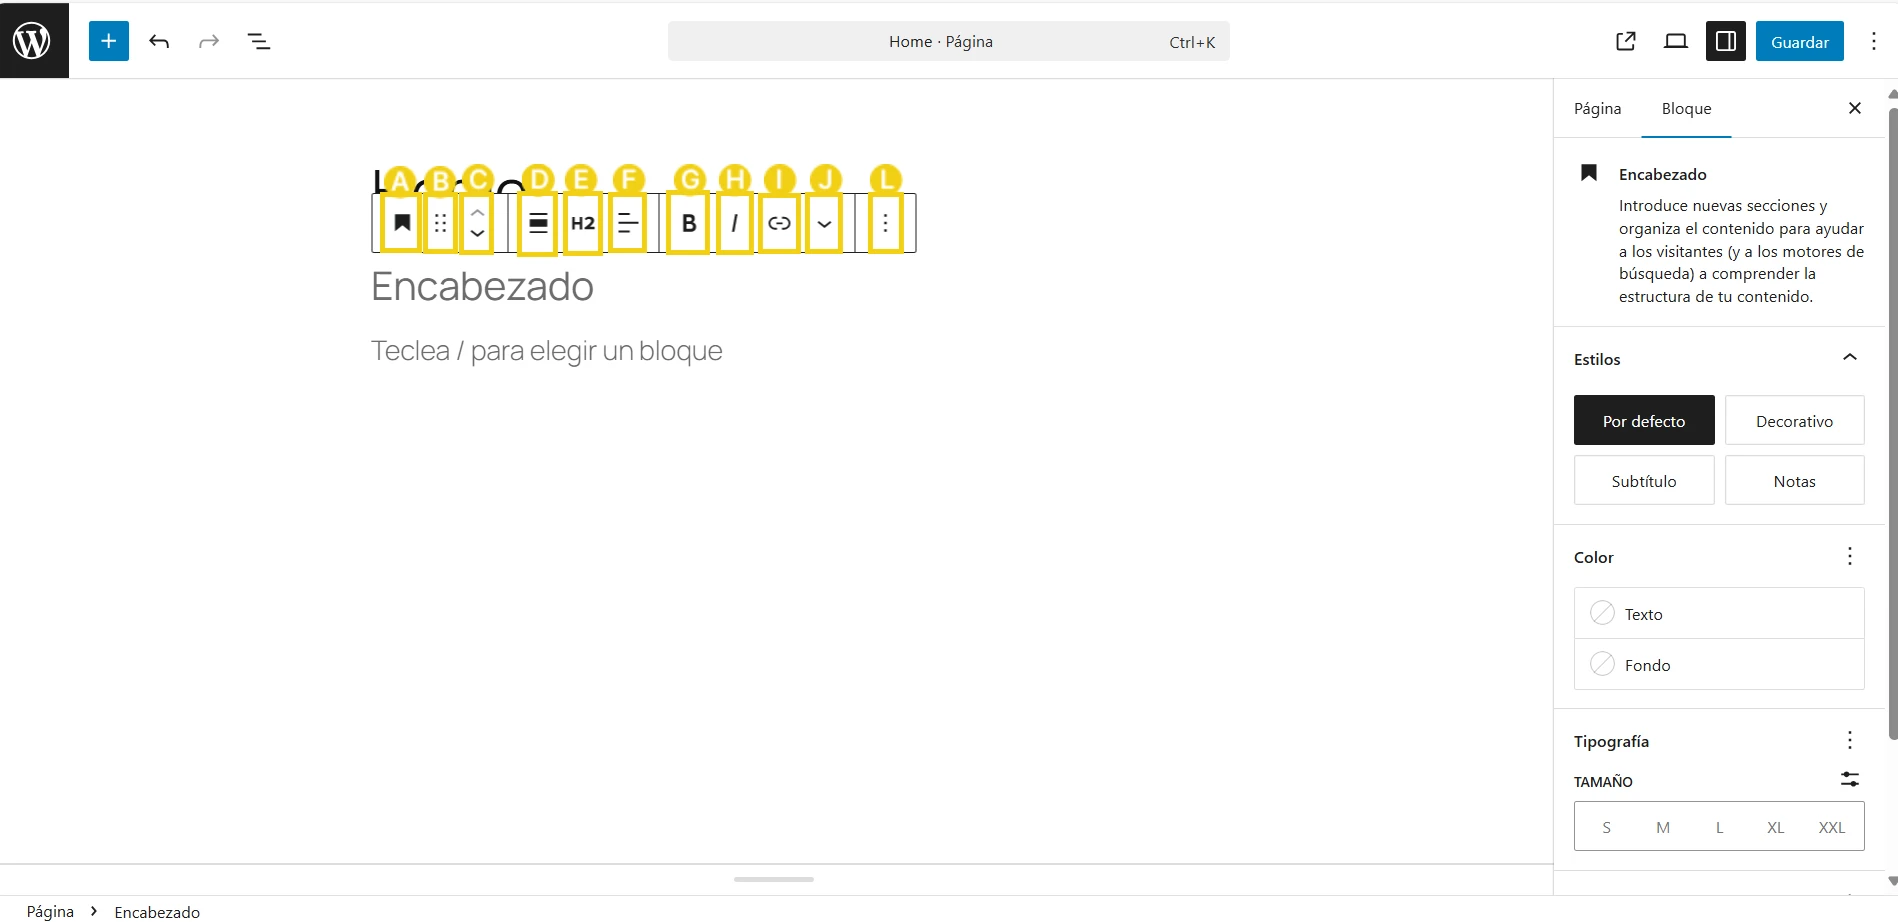Open the page in new tab

click(1626, 41)
